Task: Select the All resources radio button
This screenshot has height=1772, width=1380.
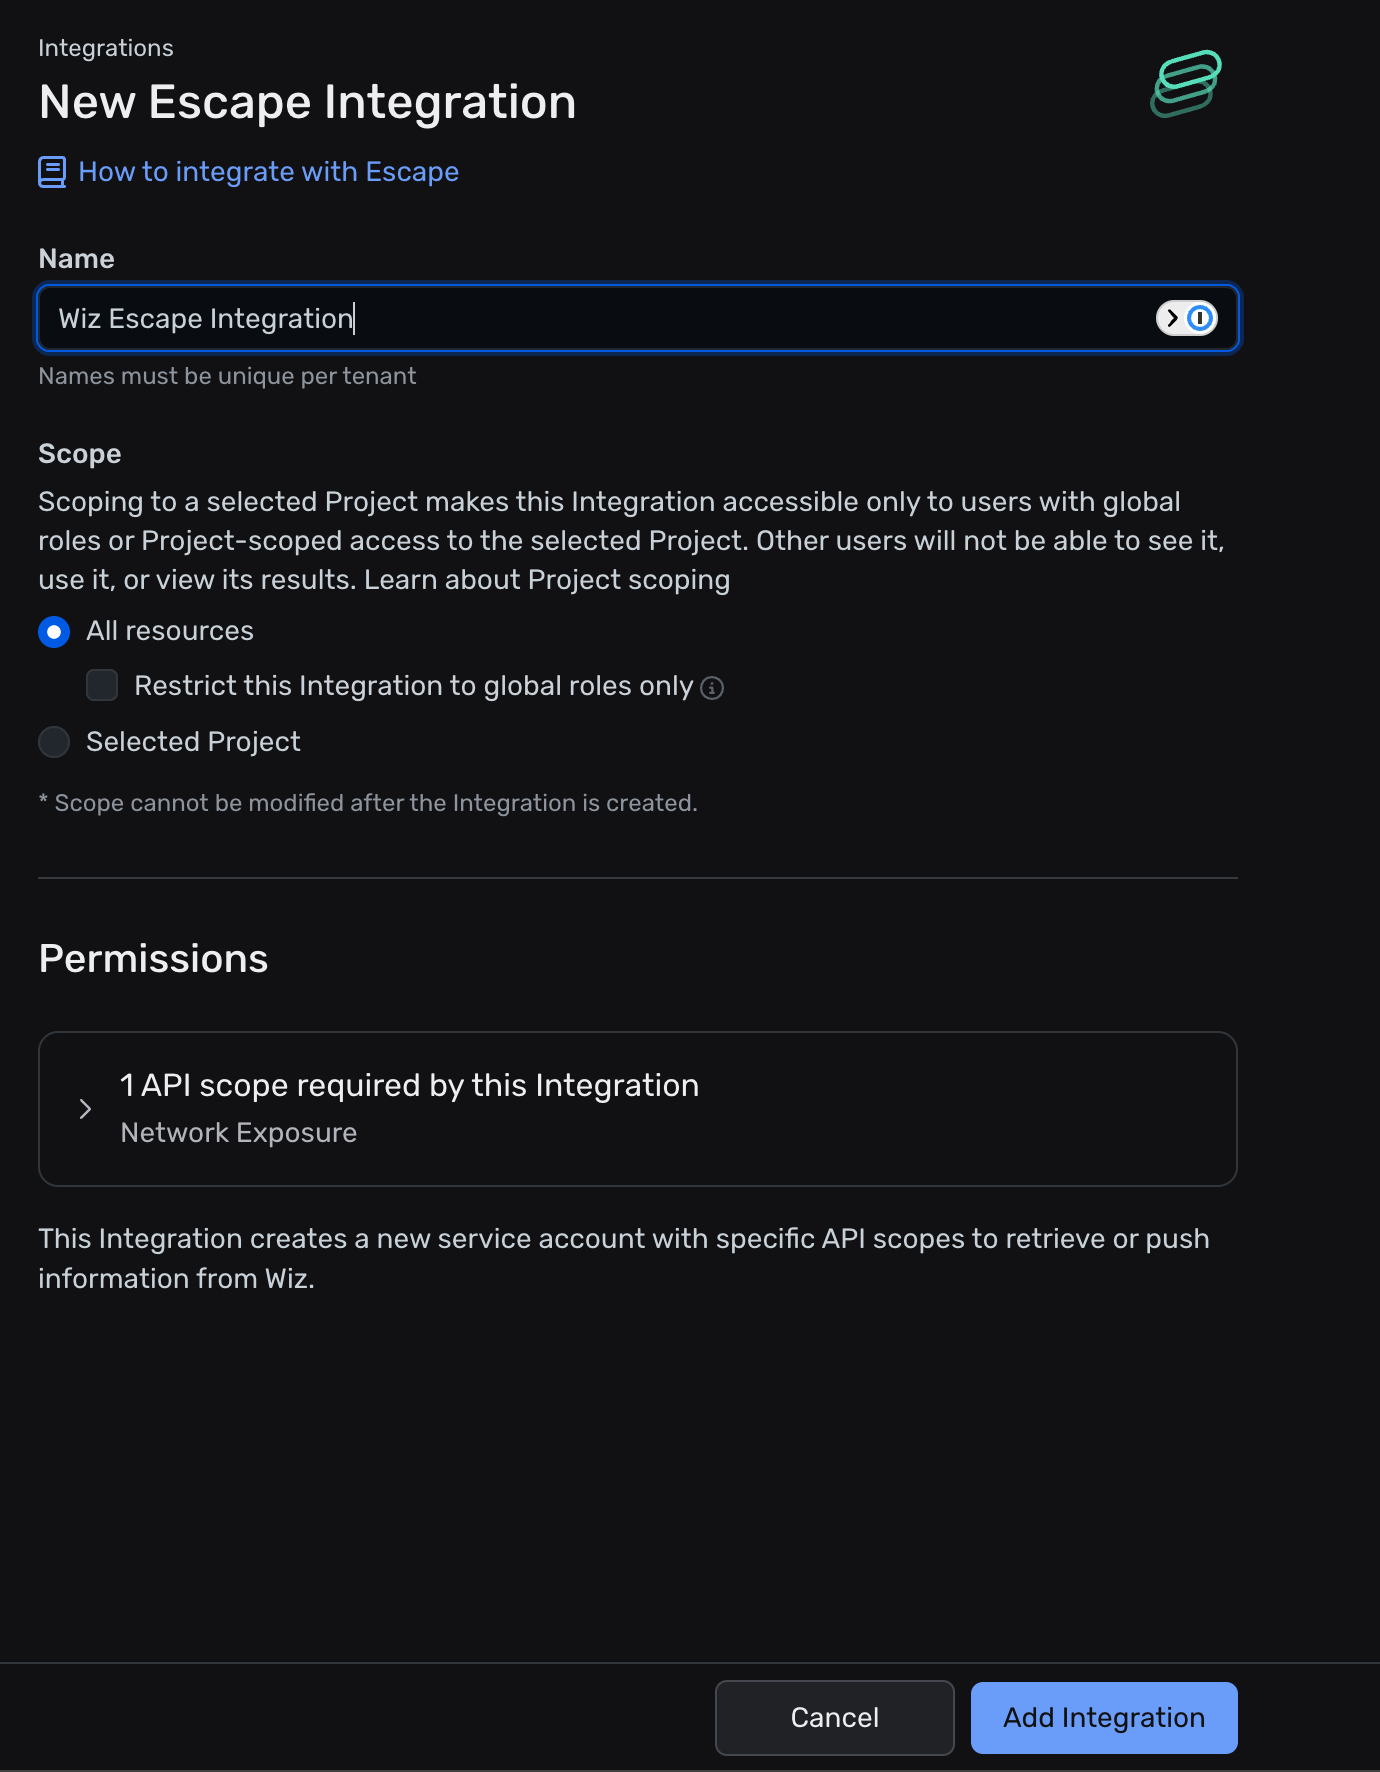Action: tap(54, 632)
